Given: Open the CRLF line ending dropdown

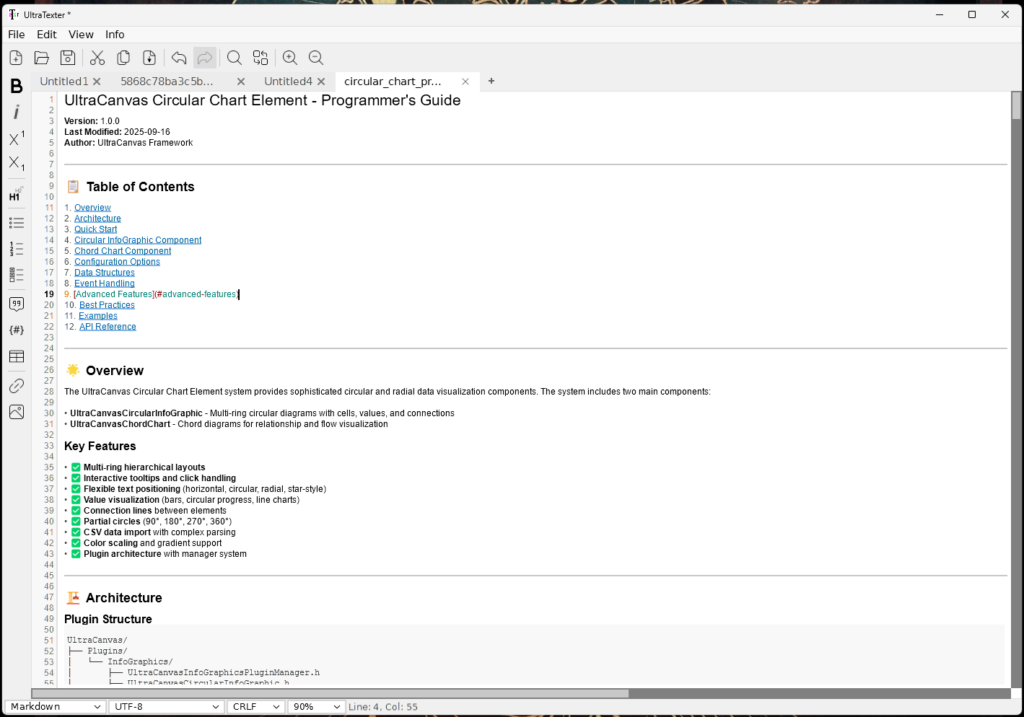Looking at the screenshot, I should pyautogui.click(x=255, y=706).
